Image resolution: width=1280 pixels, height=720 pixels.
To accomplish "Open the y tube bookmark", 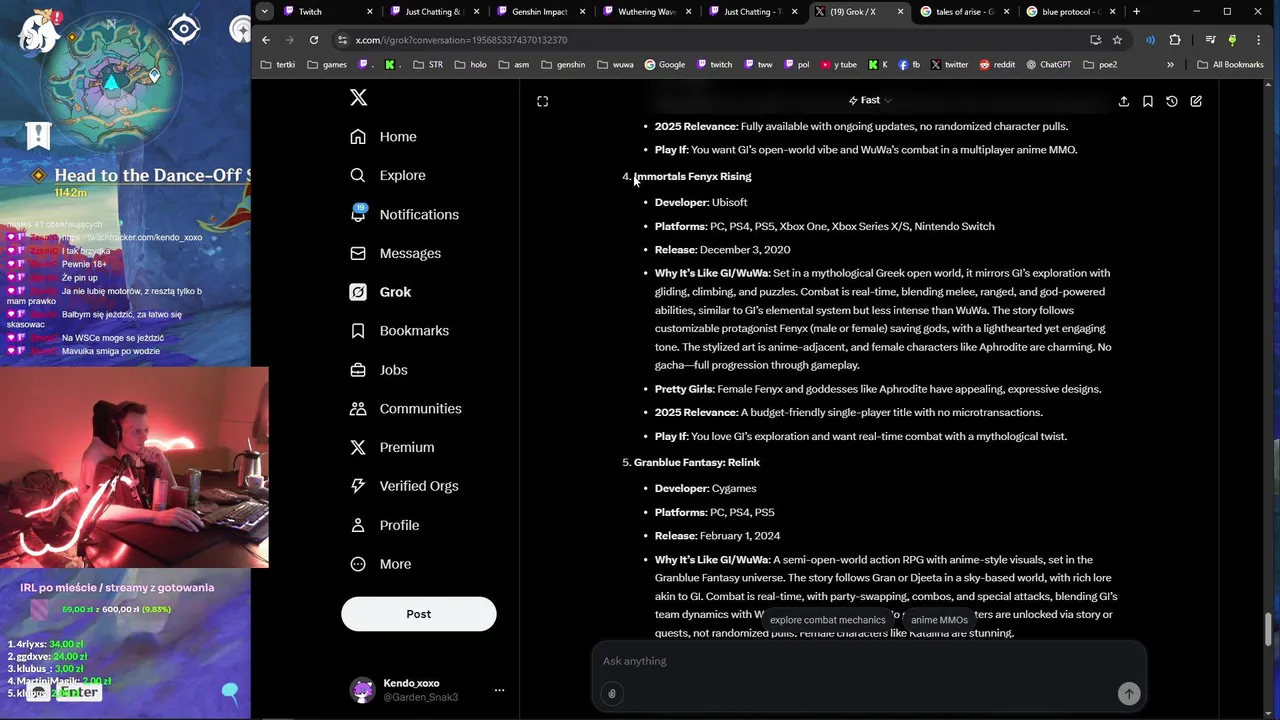I will point(838,65).
